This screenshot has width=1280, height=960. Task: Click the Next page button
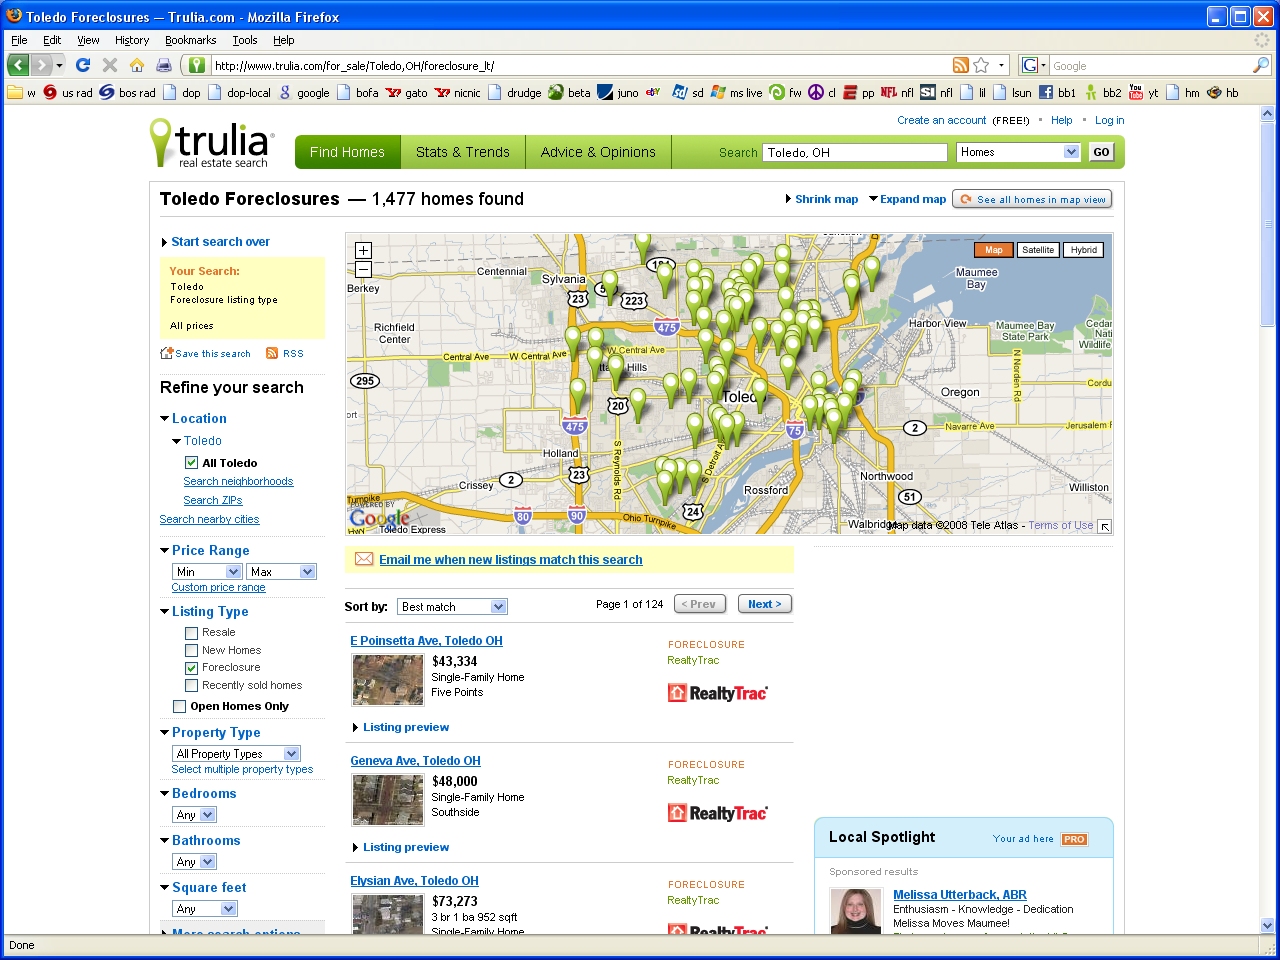click(765, 604)
